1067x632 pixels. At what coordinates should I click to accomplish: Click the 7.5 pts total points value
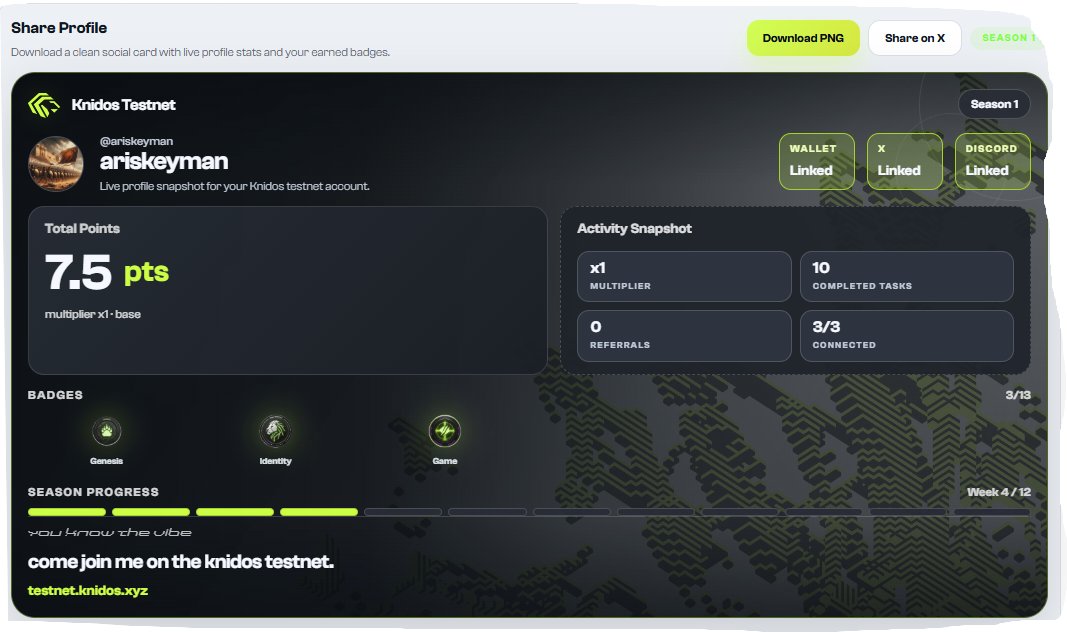coord(107,272)
